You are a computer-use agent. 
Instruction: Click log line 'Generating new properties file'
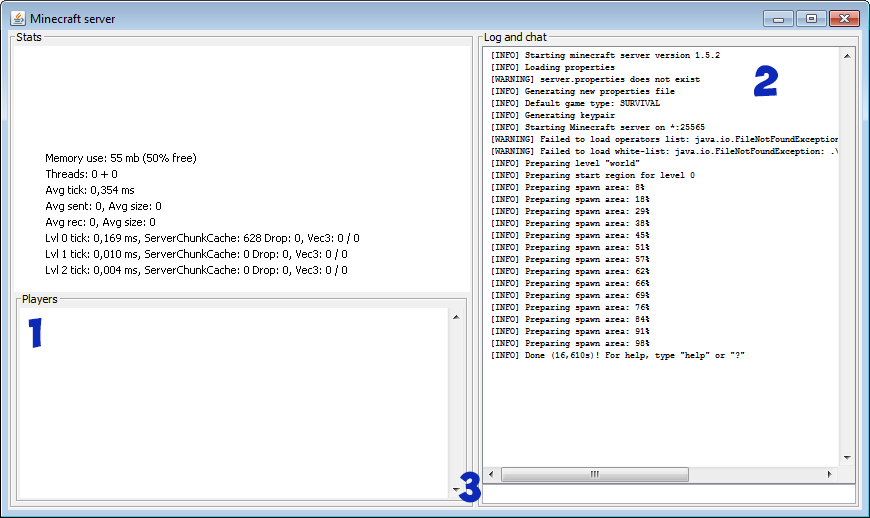[583, 92]
